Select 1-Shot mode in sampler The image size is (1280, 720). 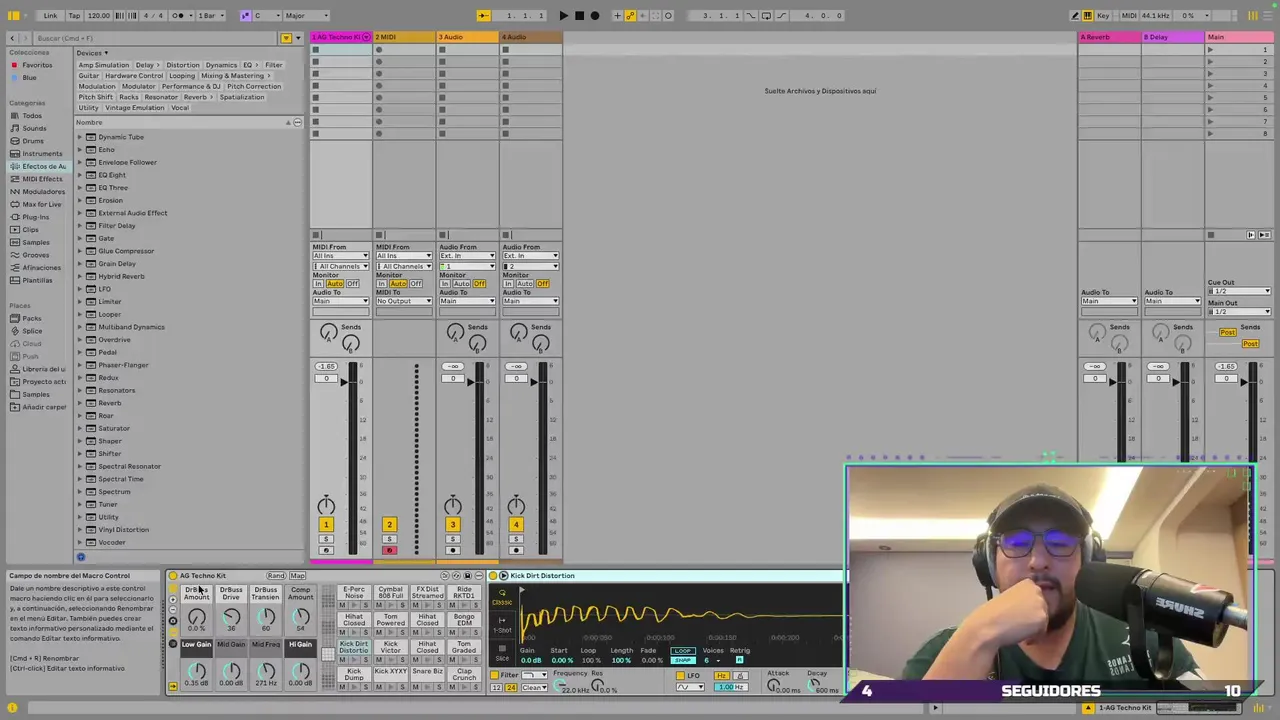pyautogui.click(x=502, y=626)
